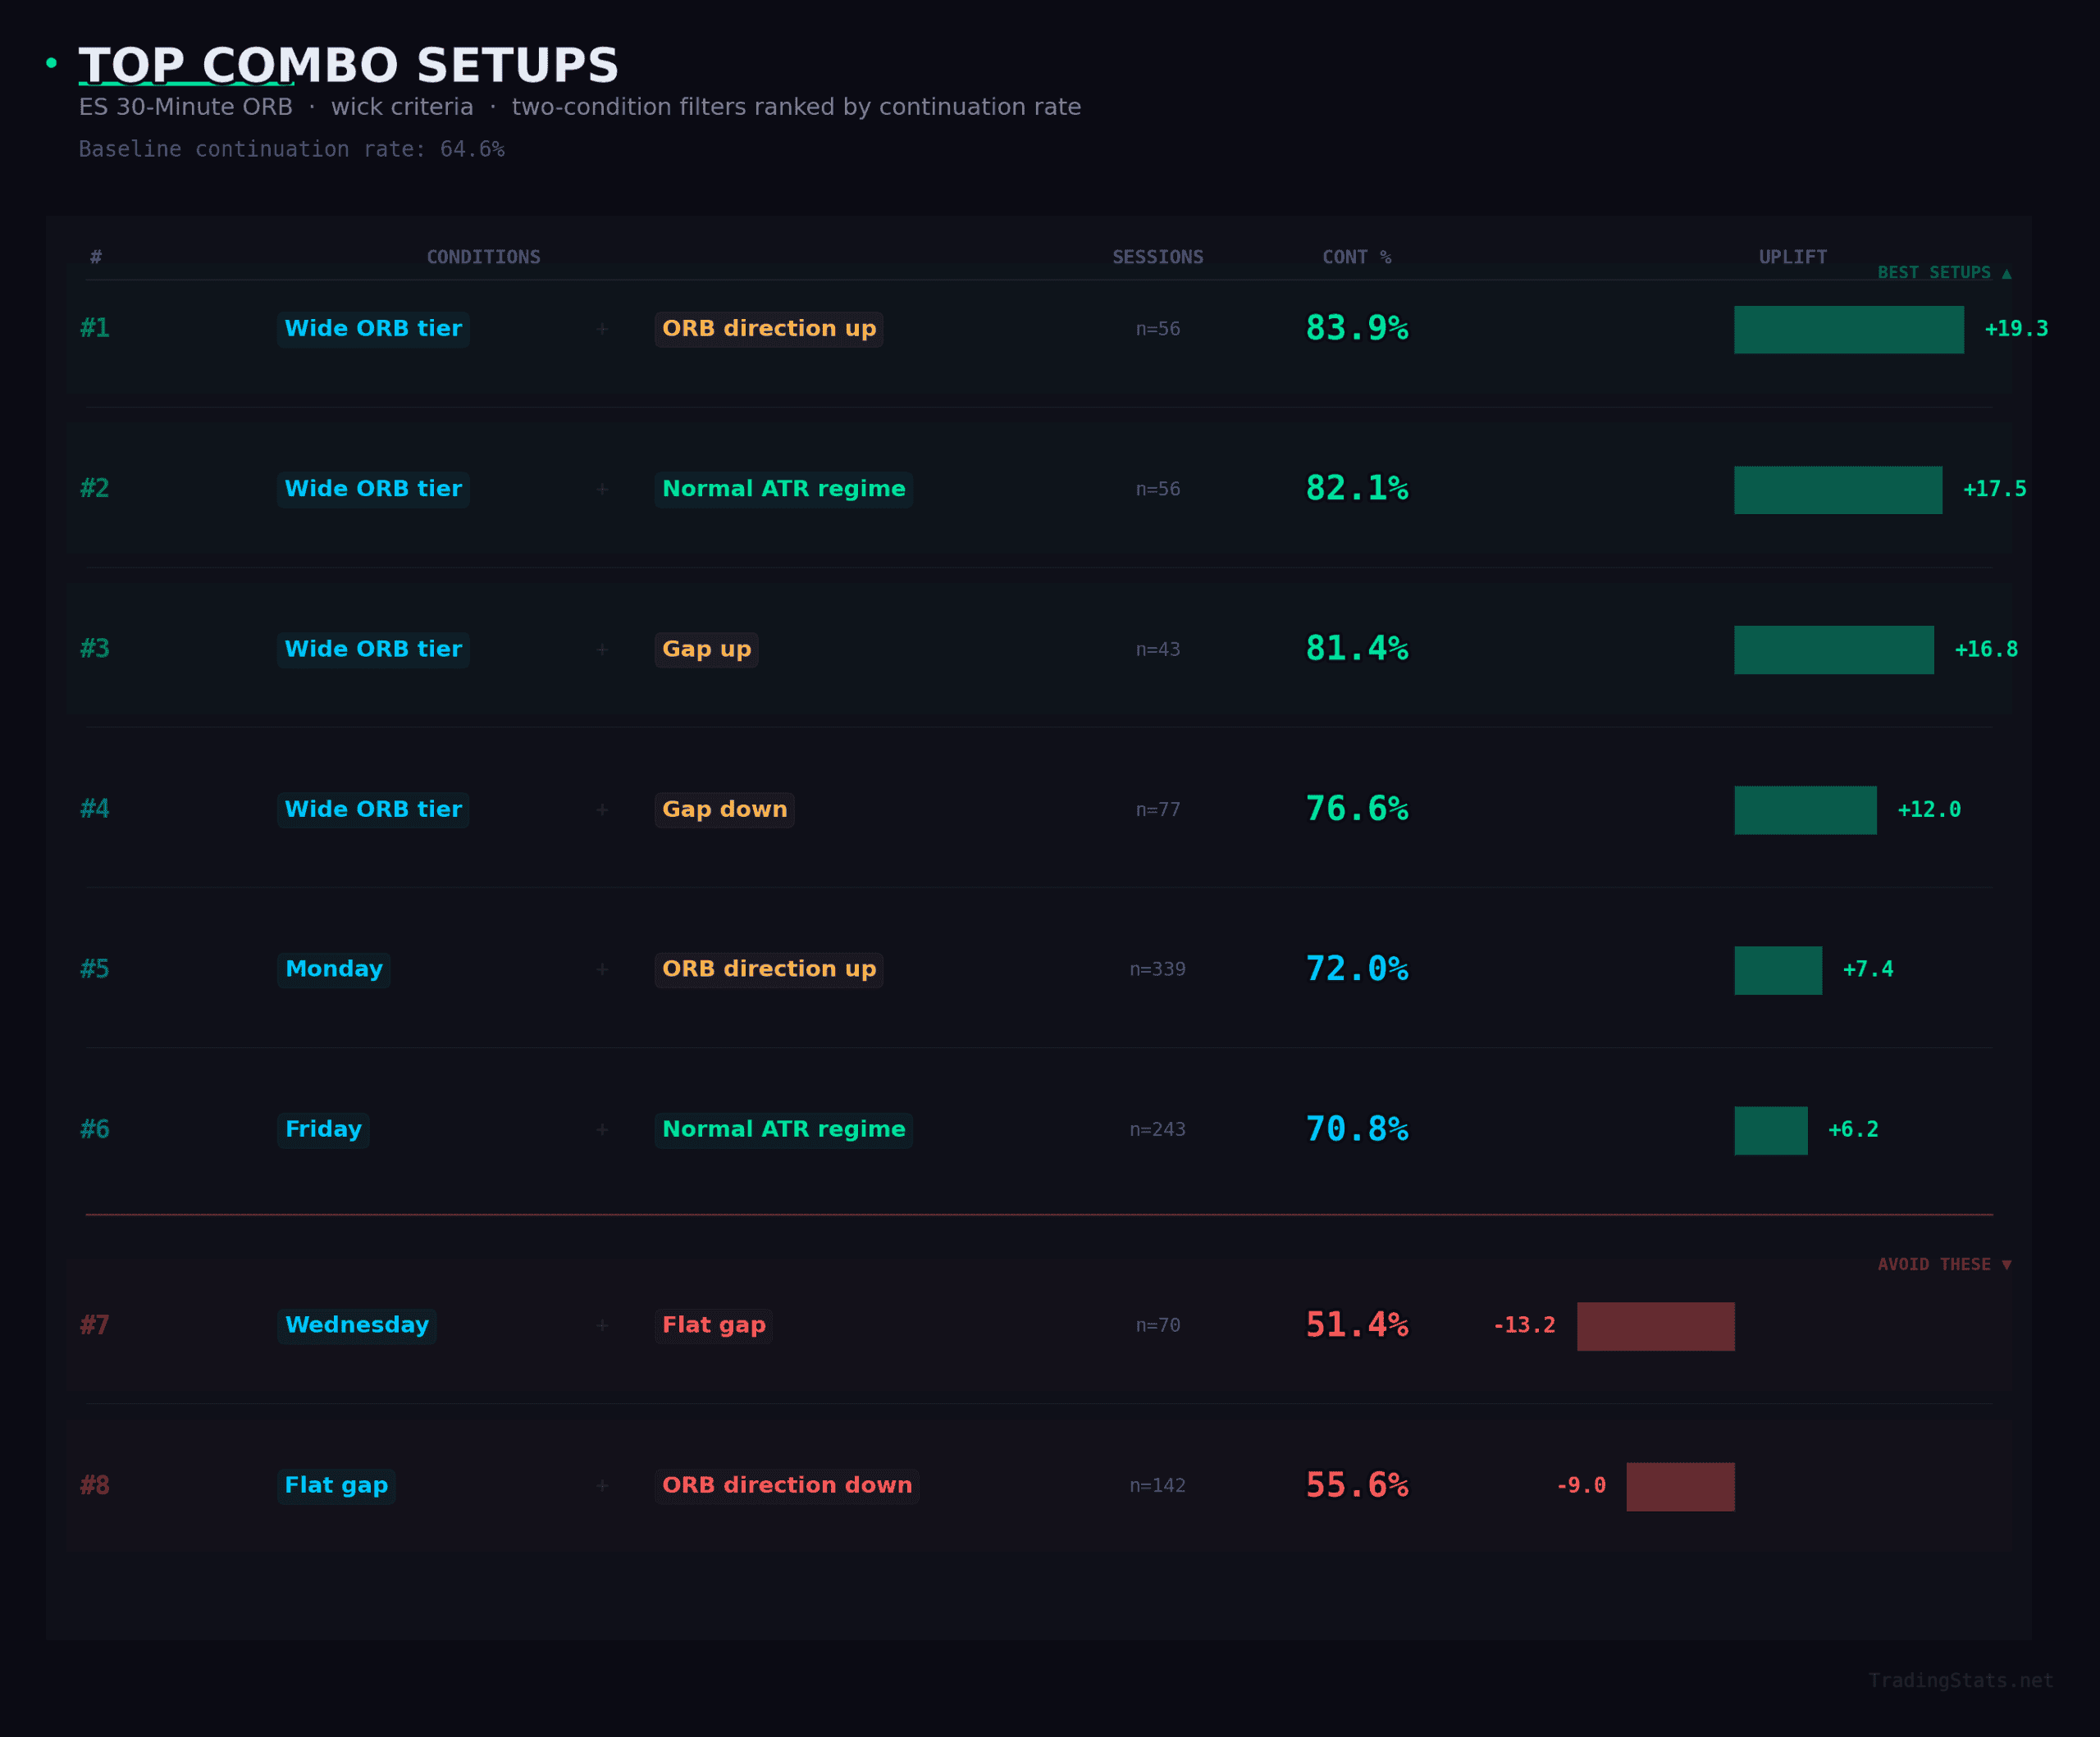Viewport: 2100px width, 1737px height.
Task: Click the 83.9% continuation value
Action: pos(1356,329)
